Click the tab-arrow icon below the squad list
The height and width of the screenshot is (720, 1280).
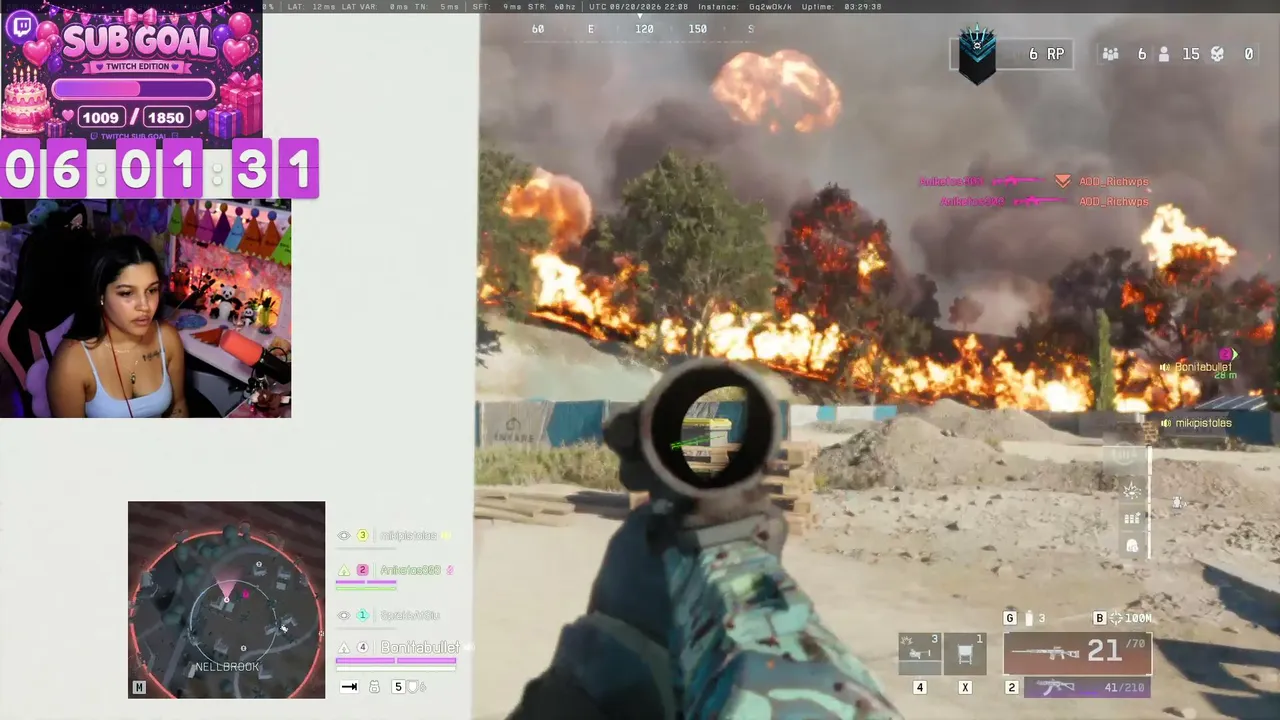350,687
